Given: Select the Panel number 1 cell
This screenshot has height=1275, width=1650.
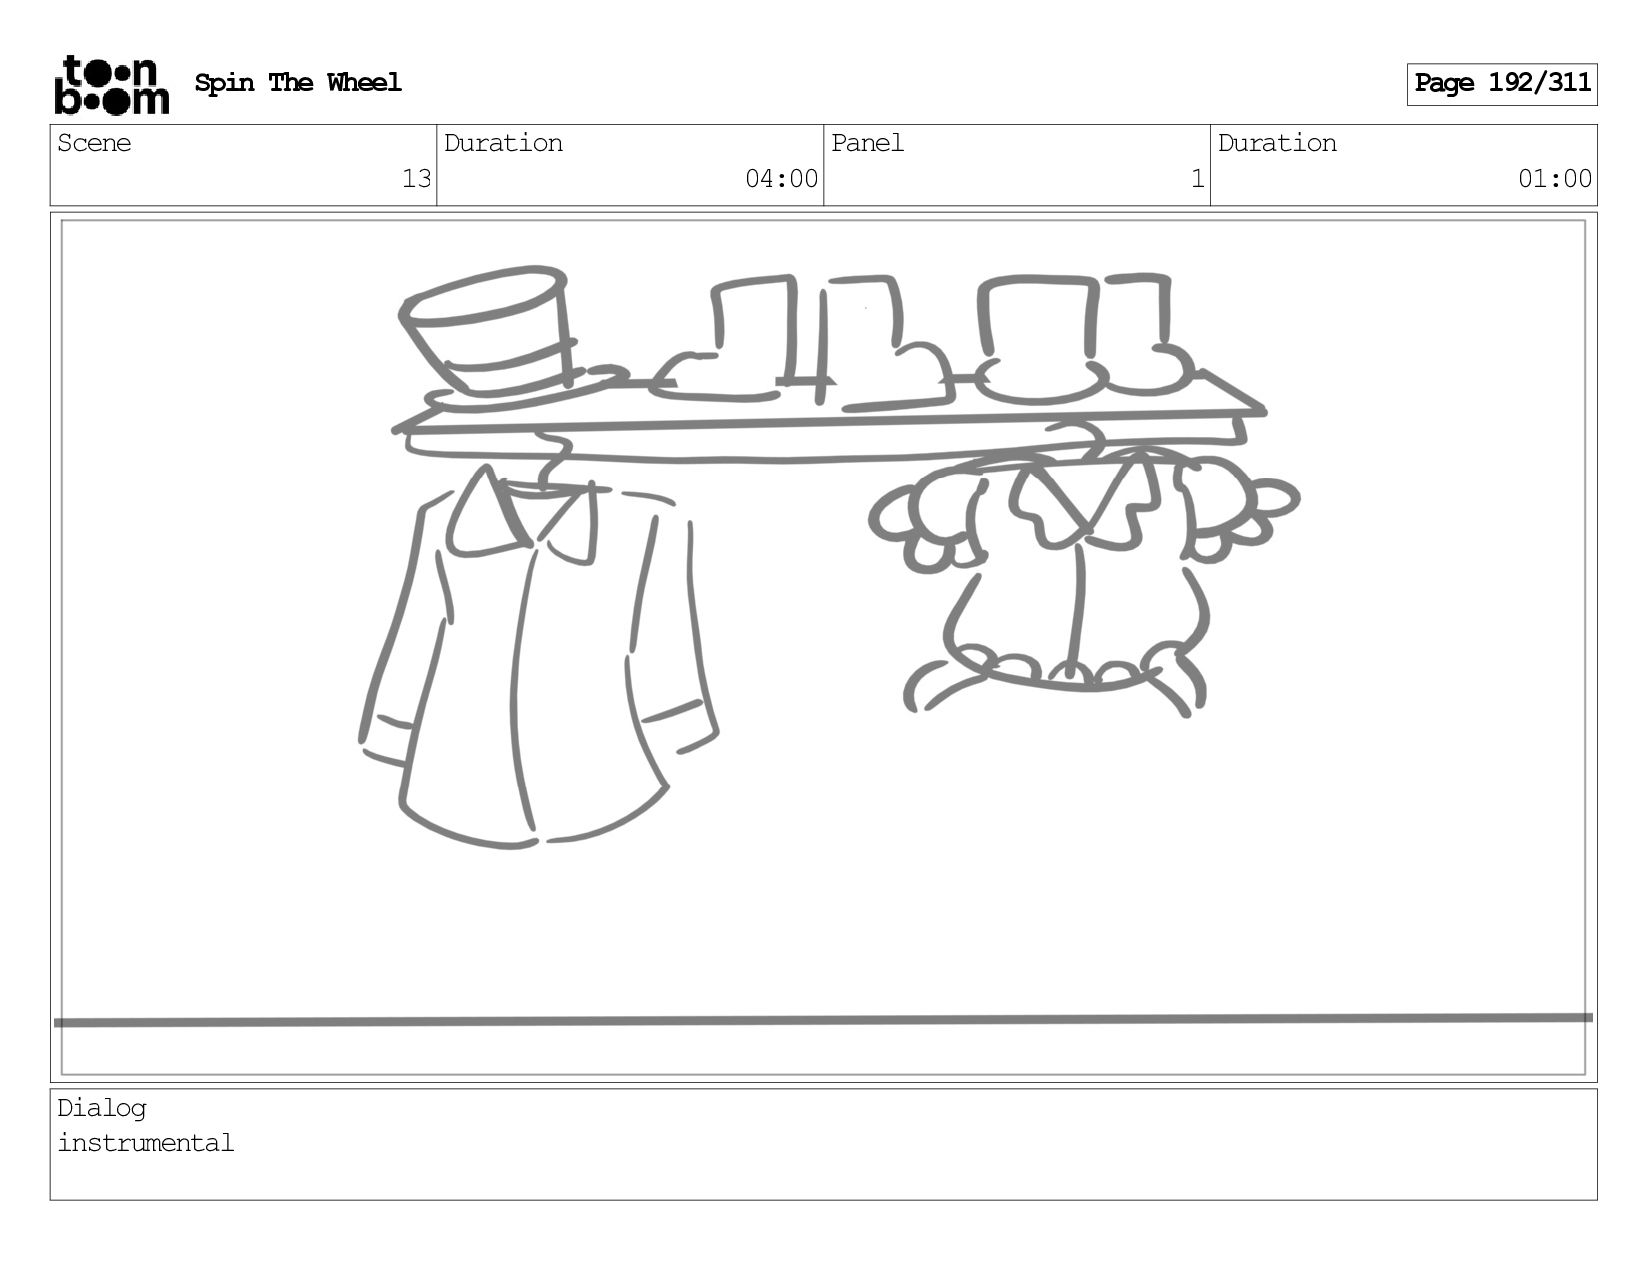Looking at the screenshot, I should [x=1017, y=165].
